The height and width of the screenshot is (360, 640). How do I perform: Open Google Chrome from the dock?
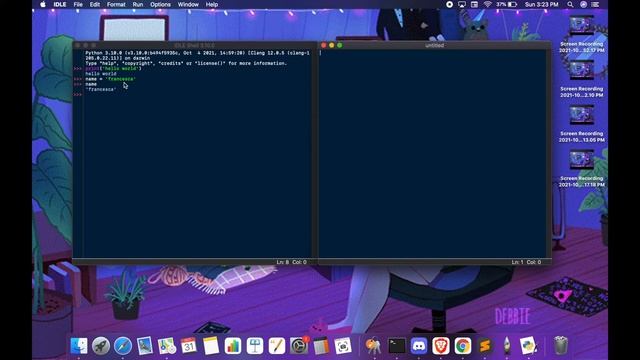coord(463,346)
